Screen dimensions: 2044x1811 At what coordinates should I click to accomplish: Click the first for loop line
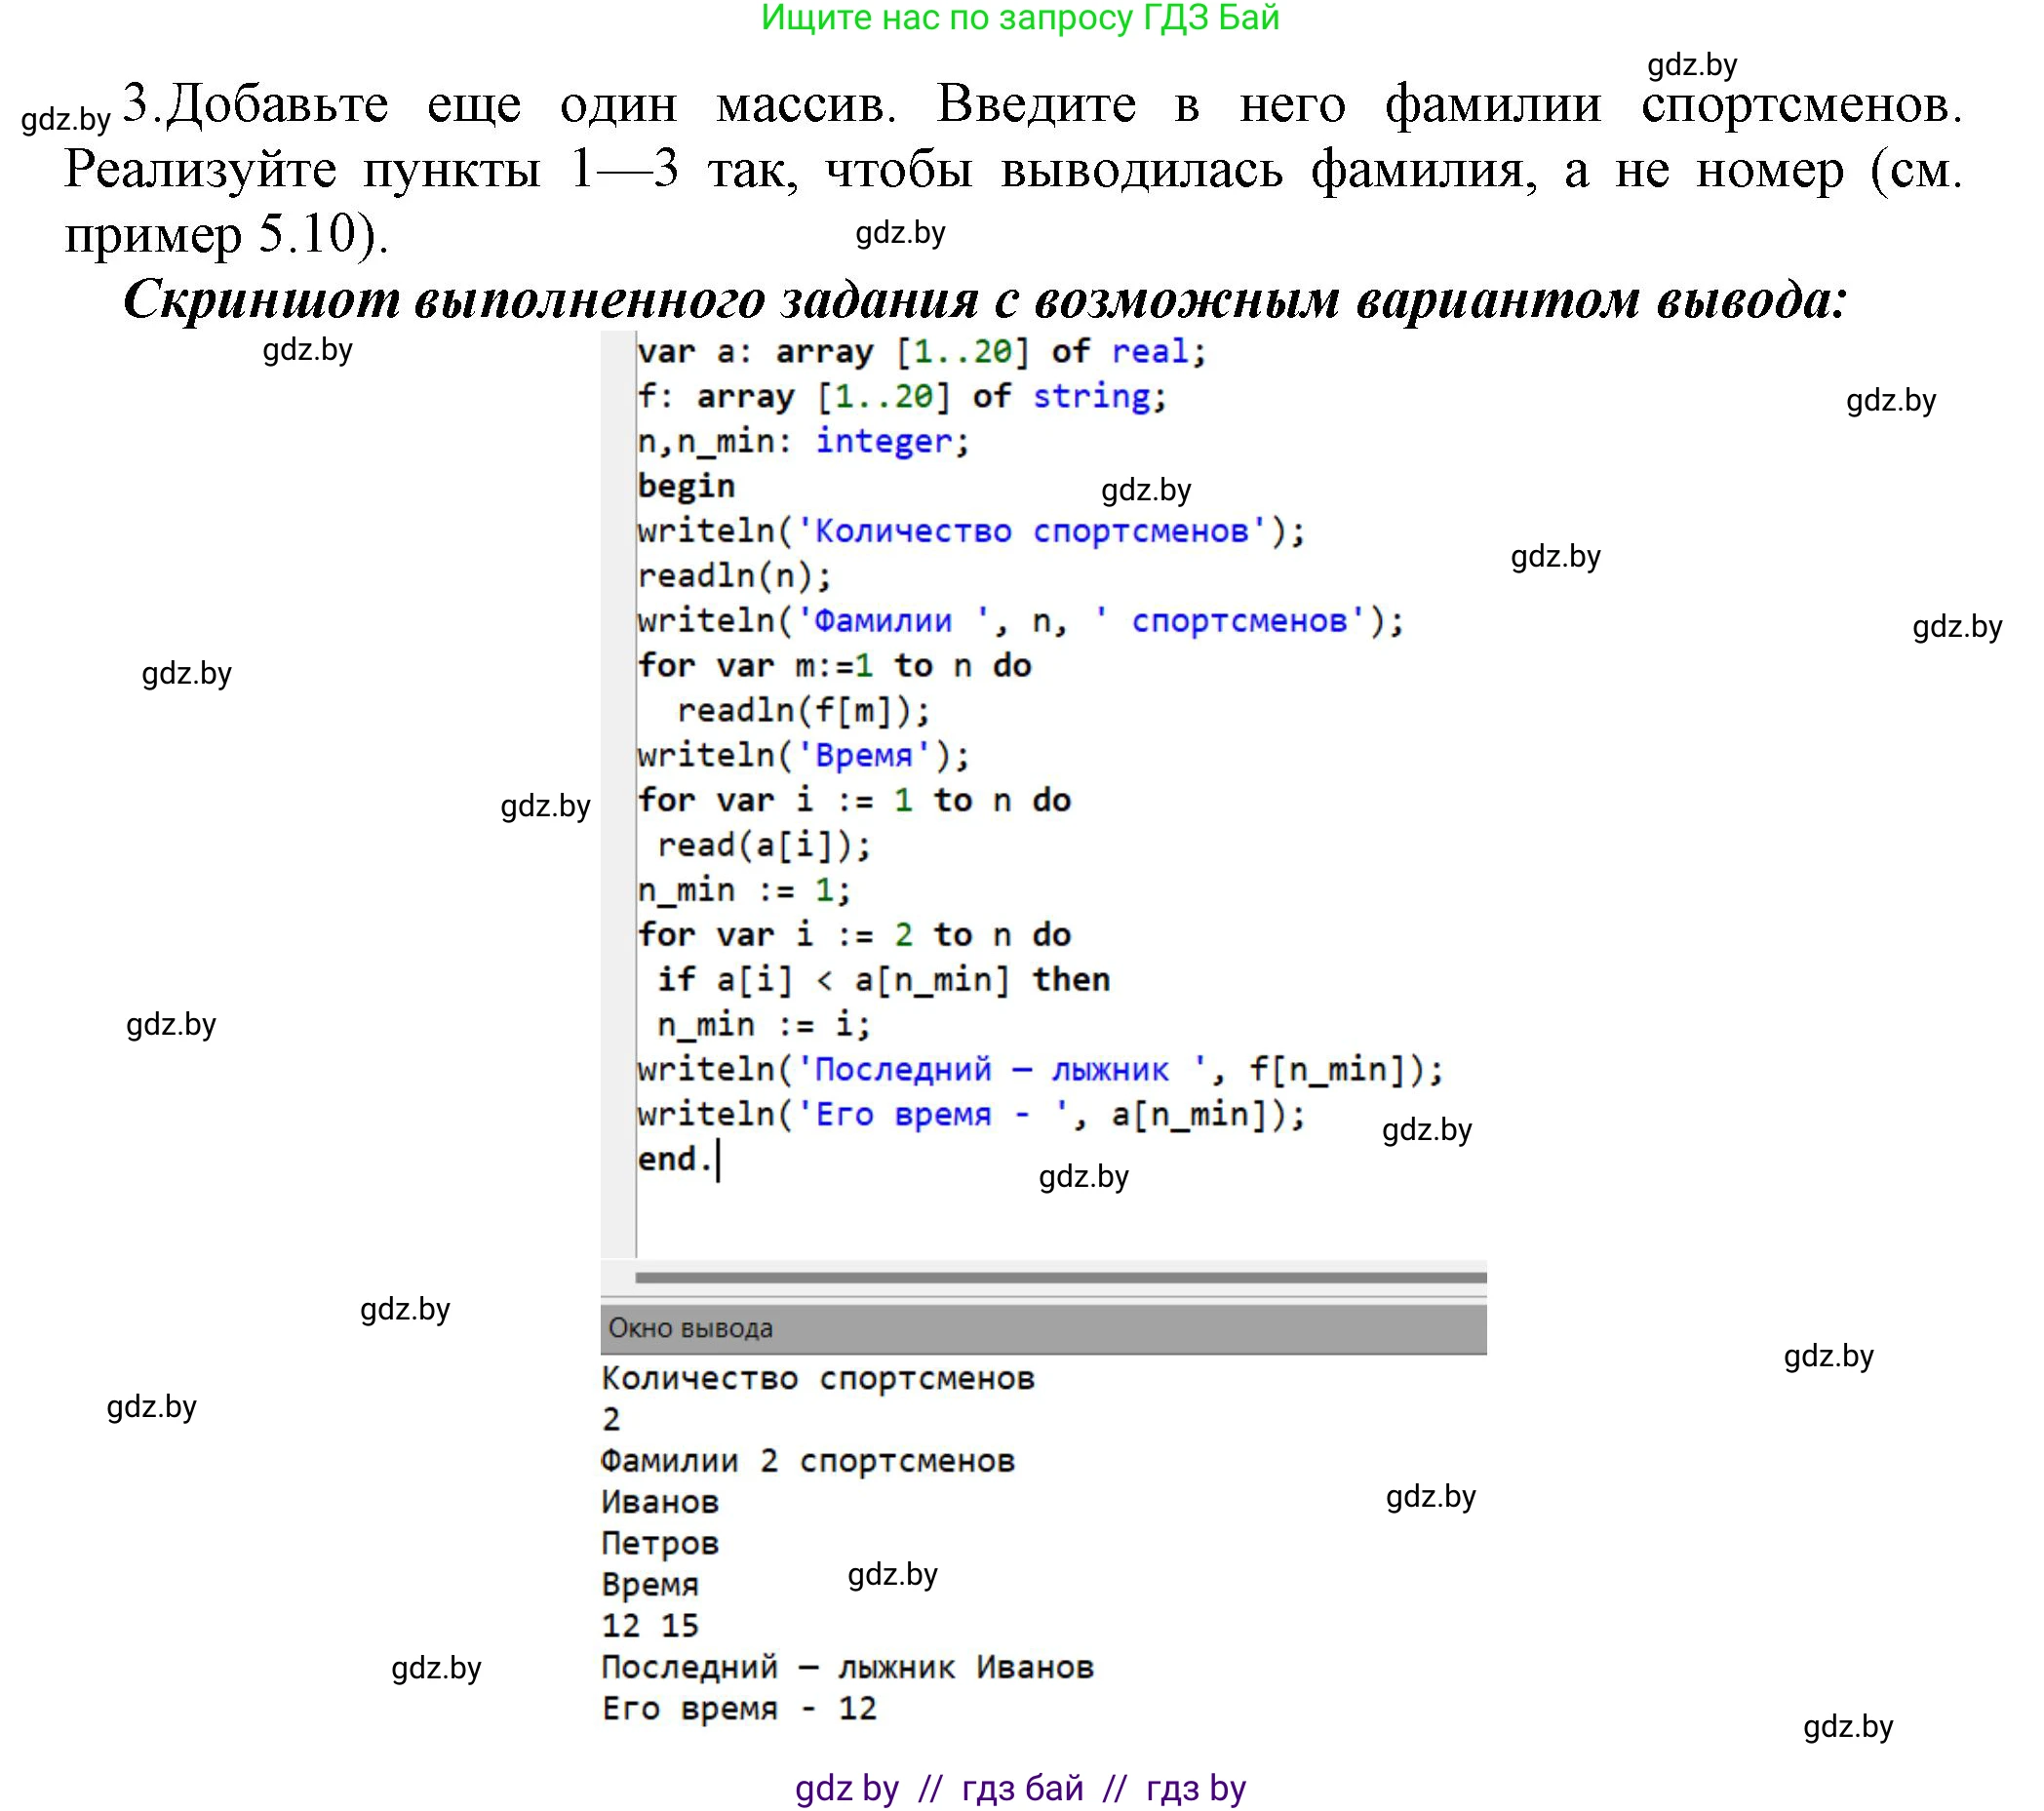click(x=835, y=664)
